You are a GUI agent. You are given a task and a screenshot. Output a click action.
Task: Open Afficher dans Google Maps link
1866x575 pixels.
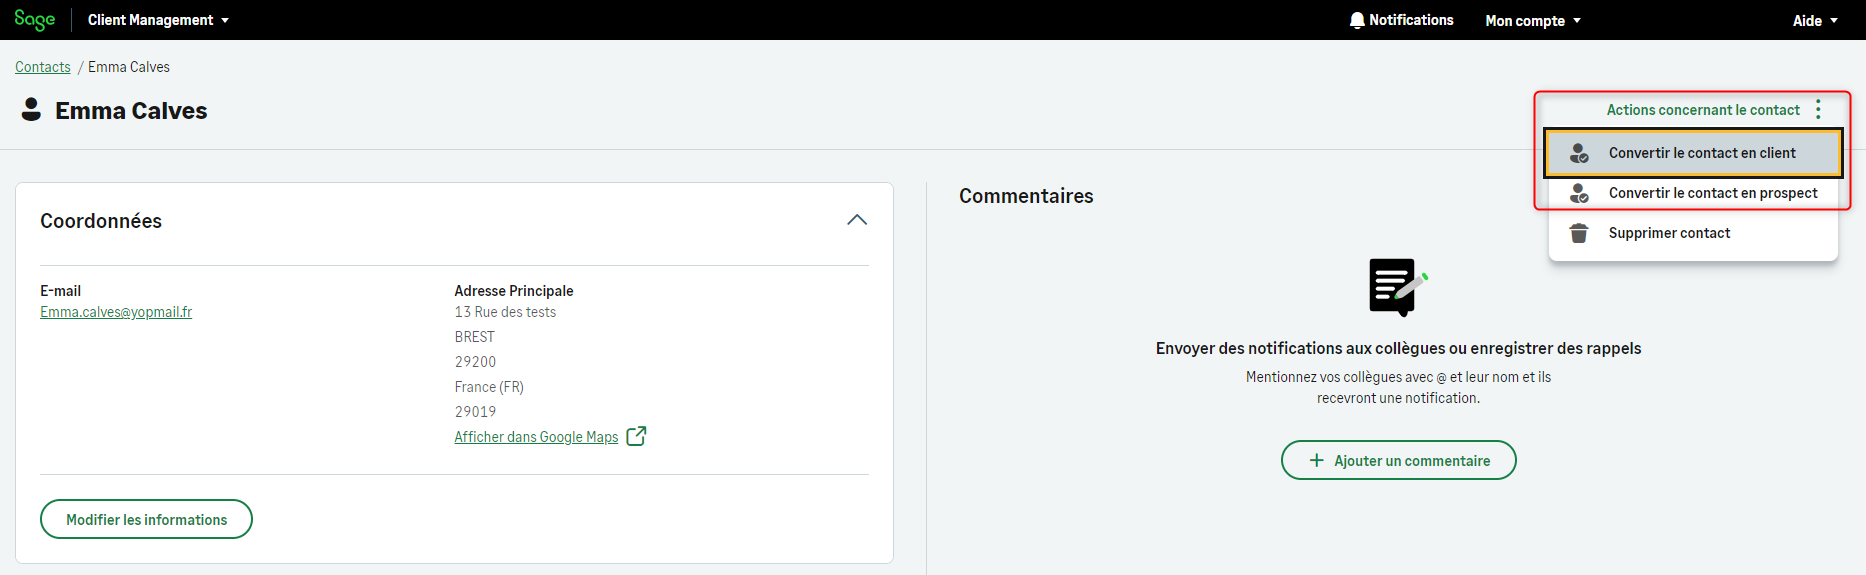click(x=536, y=437)
